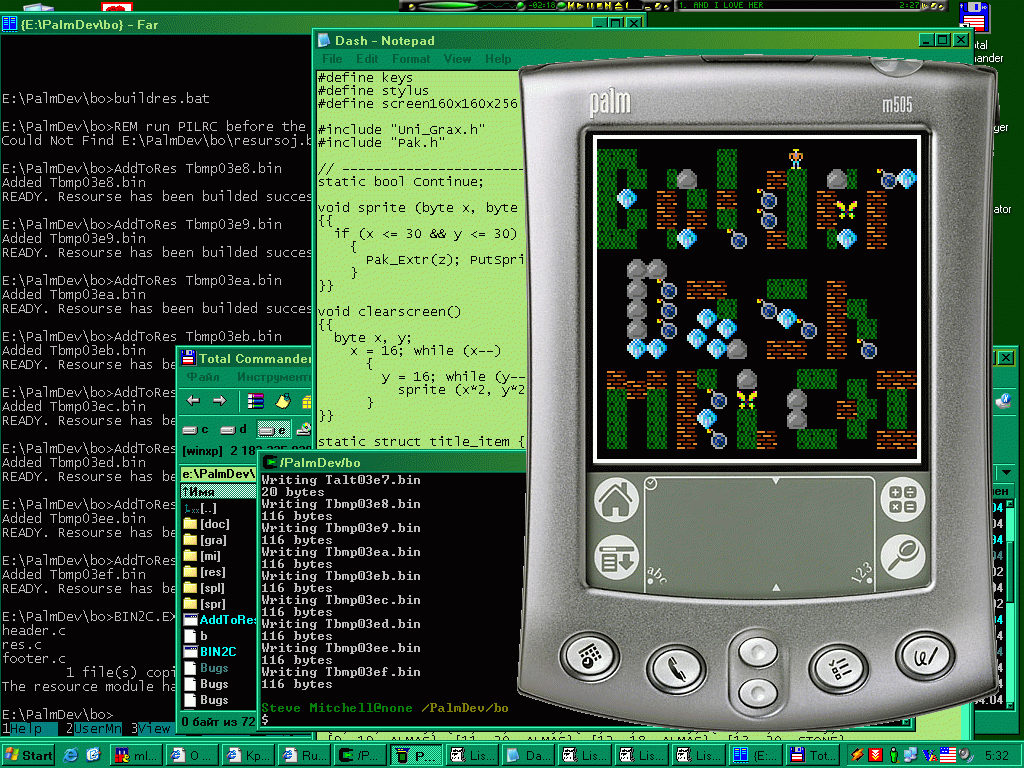
Task: Click the taskbar clock showing 5:32
Action: point(997,756)
